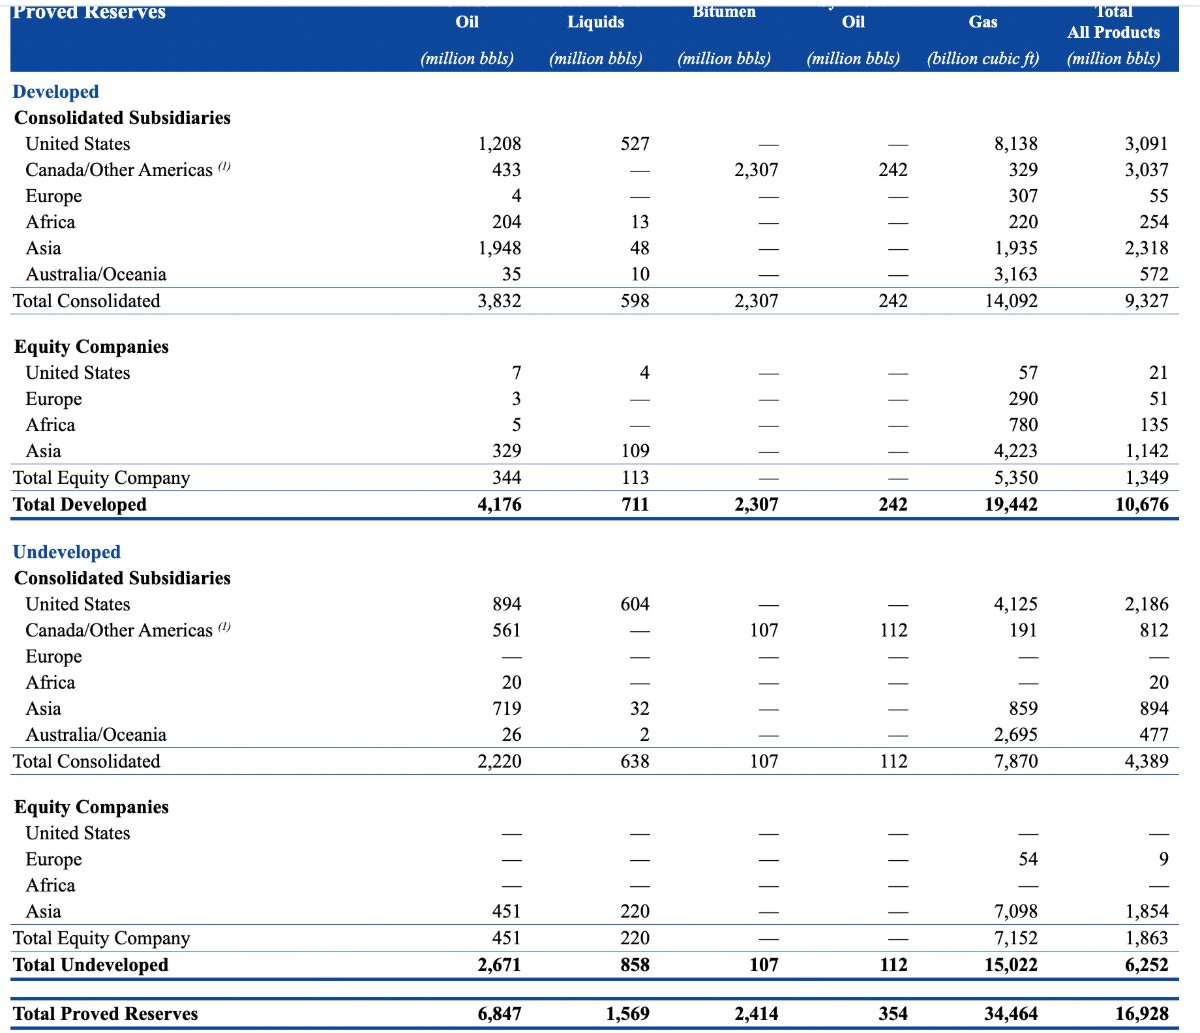1200x1033 pixels.
Task: Click the Total Equity Company value 1,349
Action: click(1146, 478)
